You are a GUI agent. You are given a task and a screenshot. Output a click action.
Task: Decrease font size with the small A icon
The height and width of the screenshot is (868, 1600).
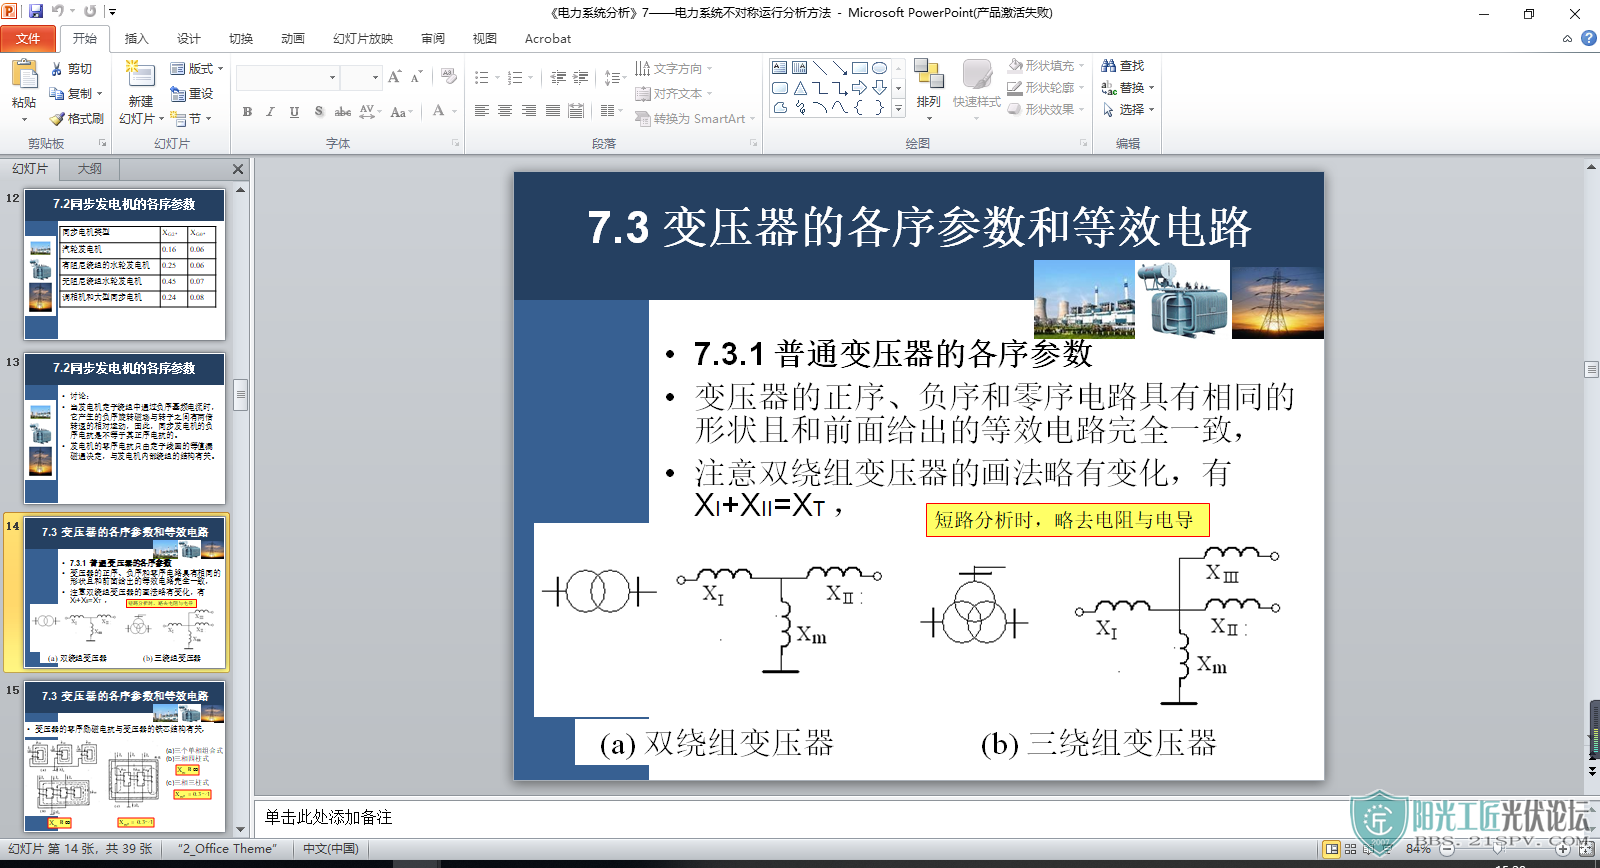tap(416, 77)
